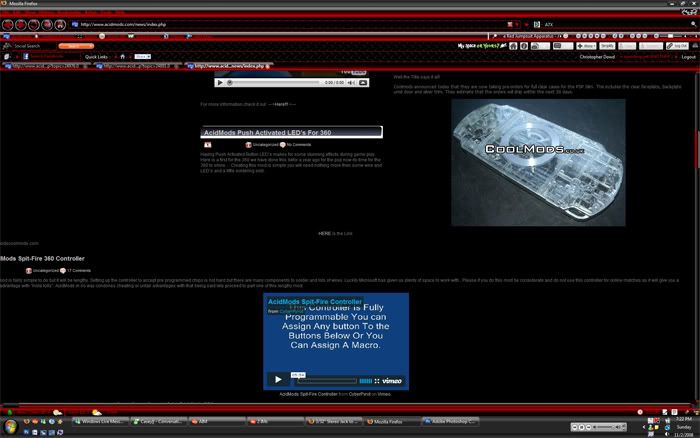Image resolution: width=700 pixels, height=438 pixels.
Task: Click the Firefox back navigation button
Action: 8,25
